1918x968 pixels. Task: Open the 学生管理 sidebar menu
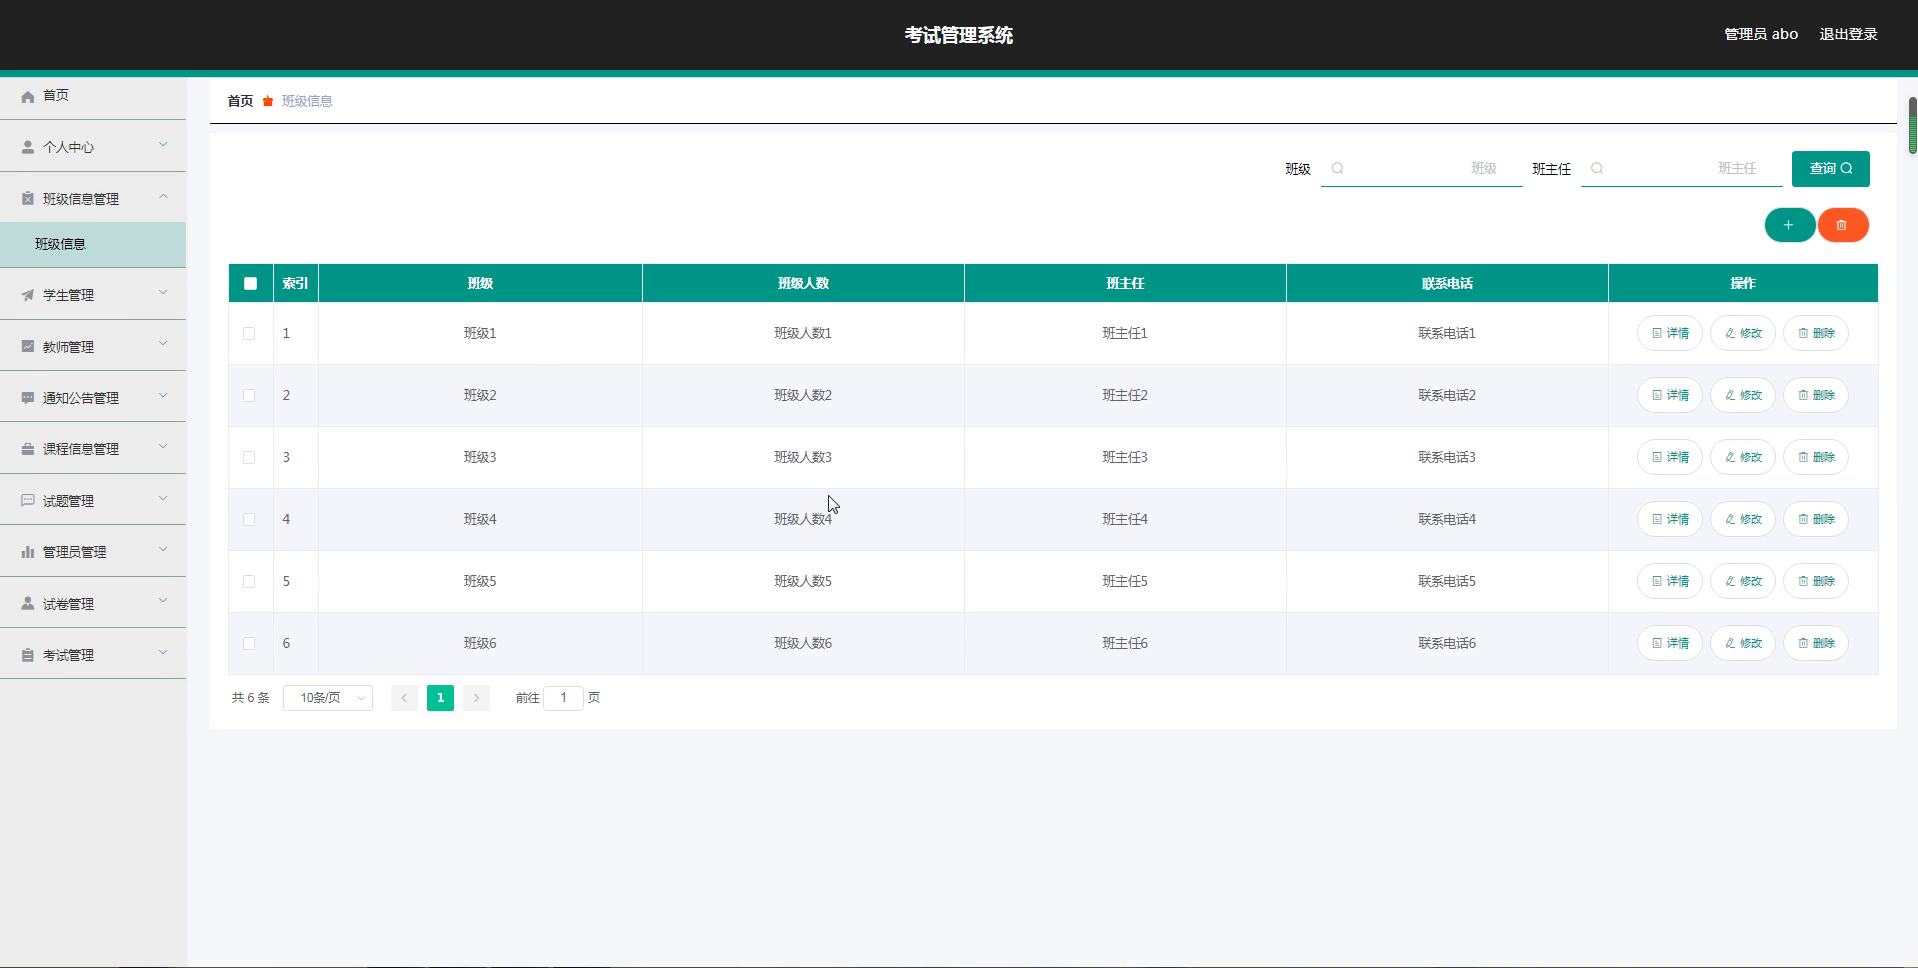pyautogui.click(x=93, y=295)
